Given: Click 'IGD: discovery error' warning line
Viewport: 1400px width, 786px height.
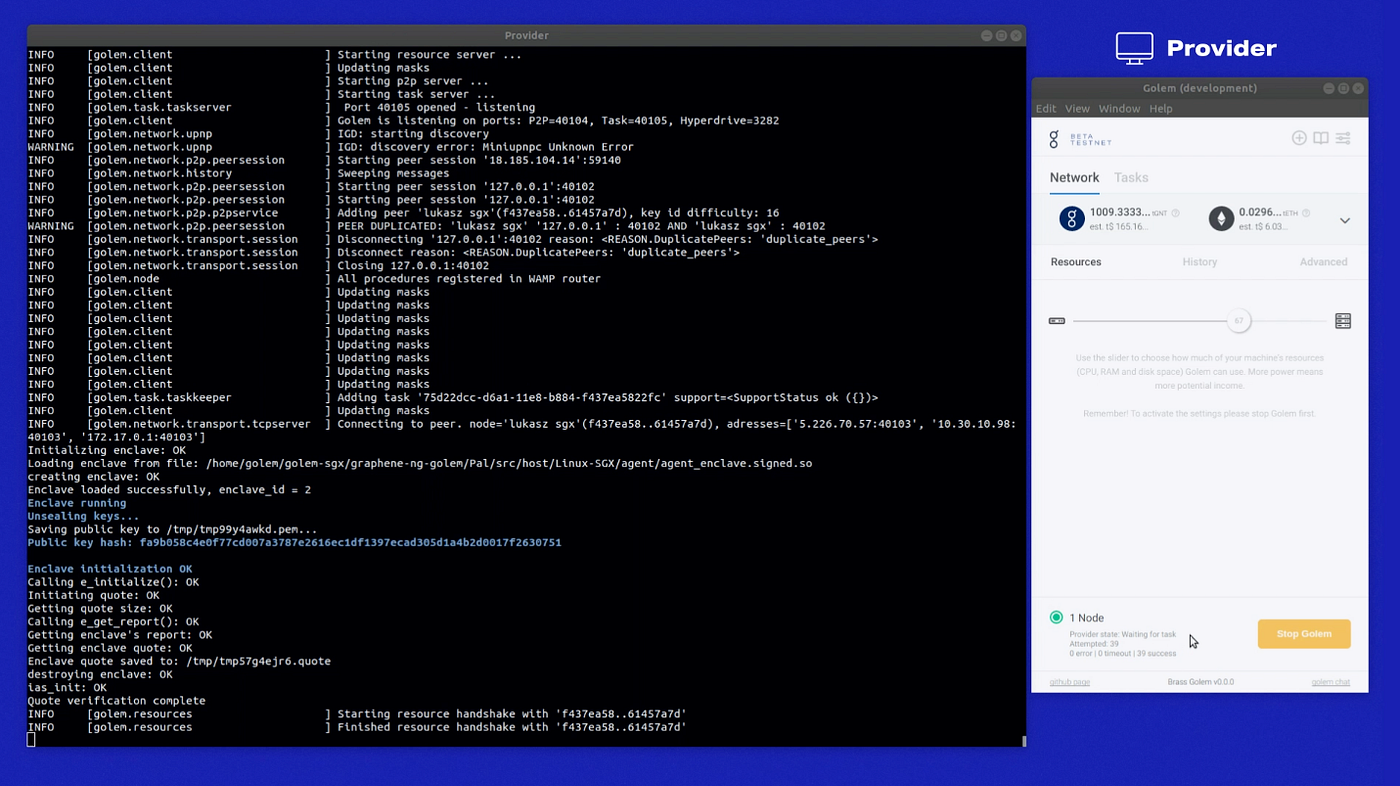Looking at the screenshot, I should coord(330,147).
